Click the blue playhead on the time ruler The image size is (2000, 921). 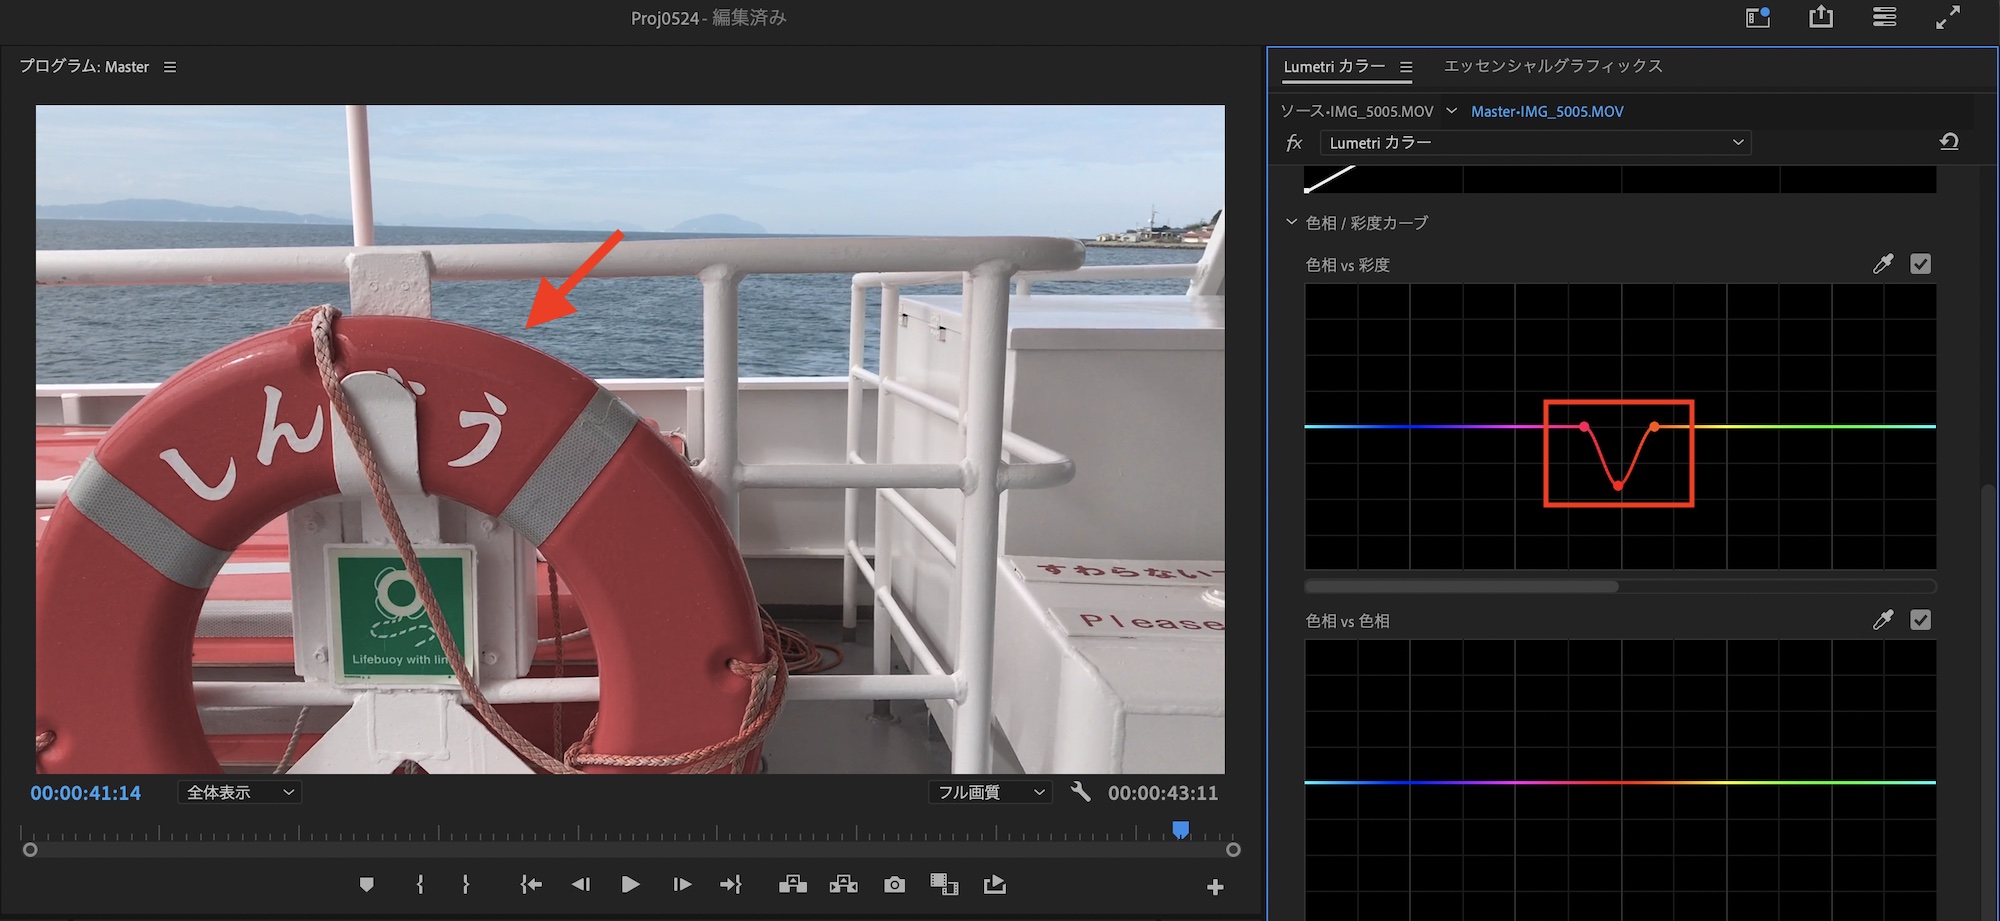(x=1181, y=830)
